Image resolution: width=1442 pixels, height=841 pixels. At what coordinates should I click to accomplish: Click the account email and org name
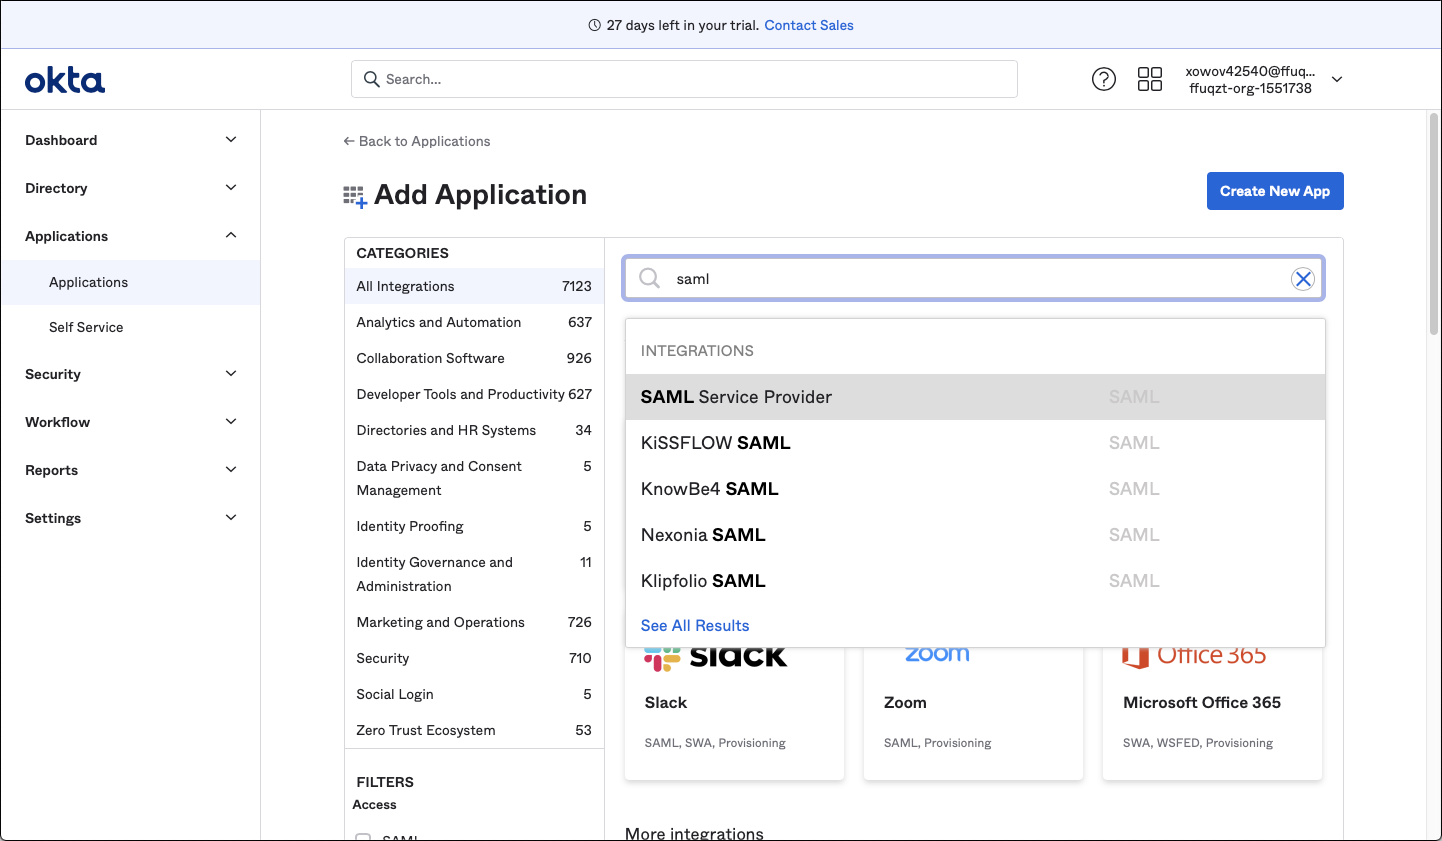click(x=1251, y=80)
